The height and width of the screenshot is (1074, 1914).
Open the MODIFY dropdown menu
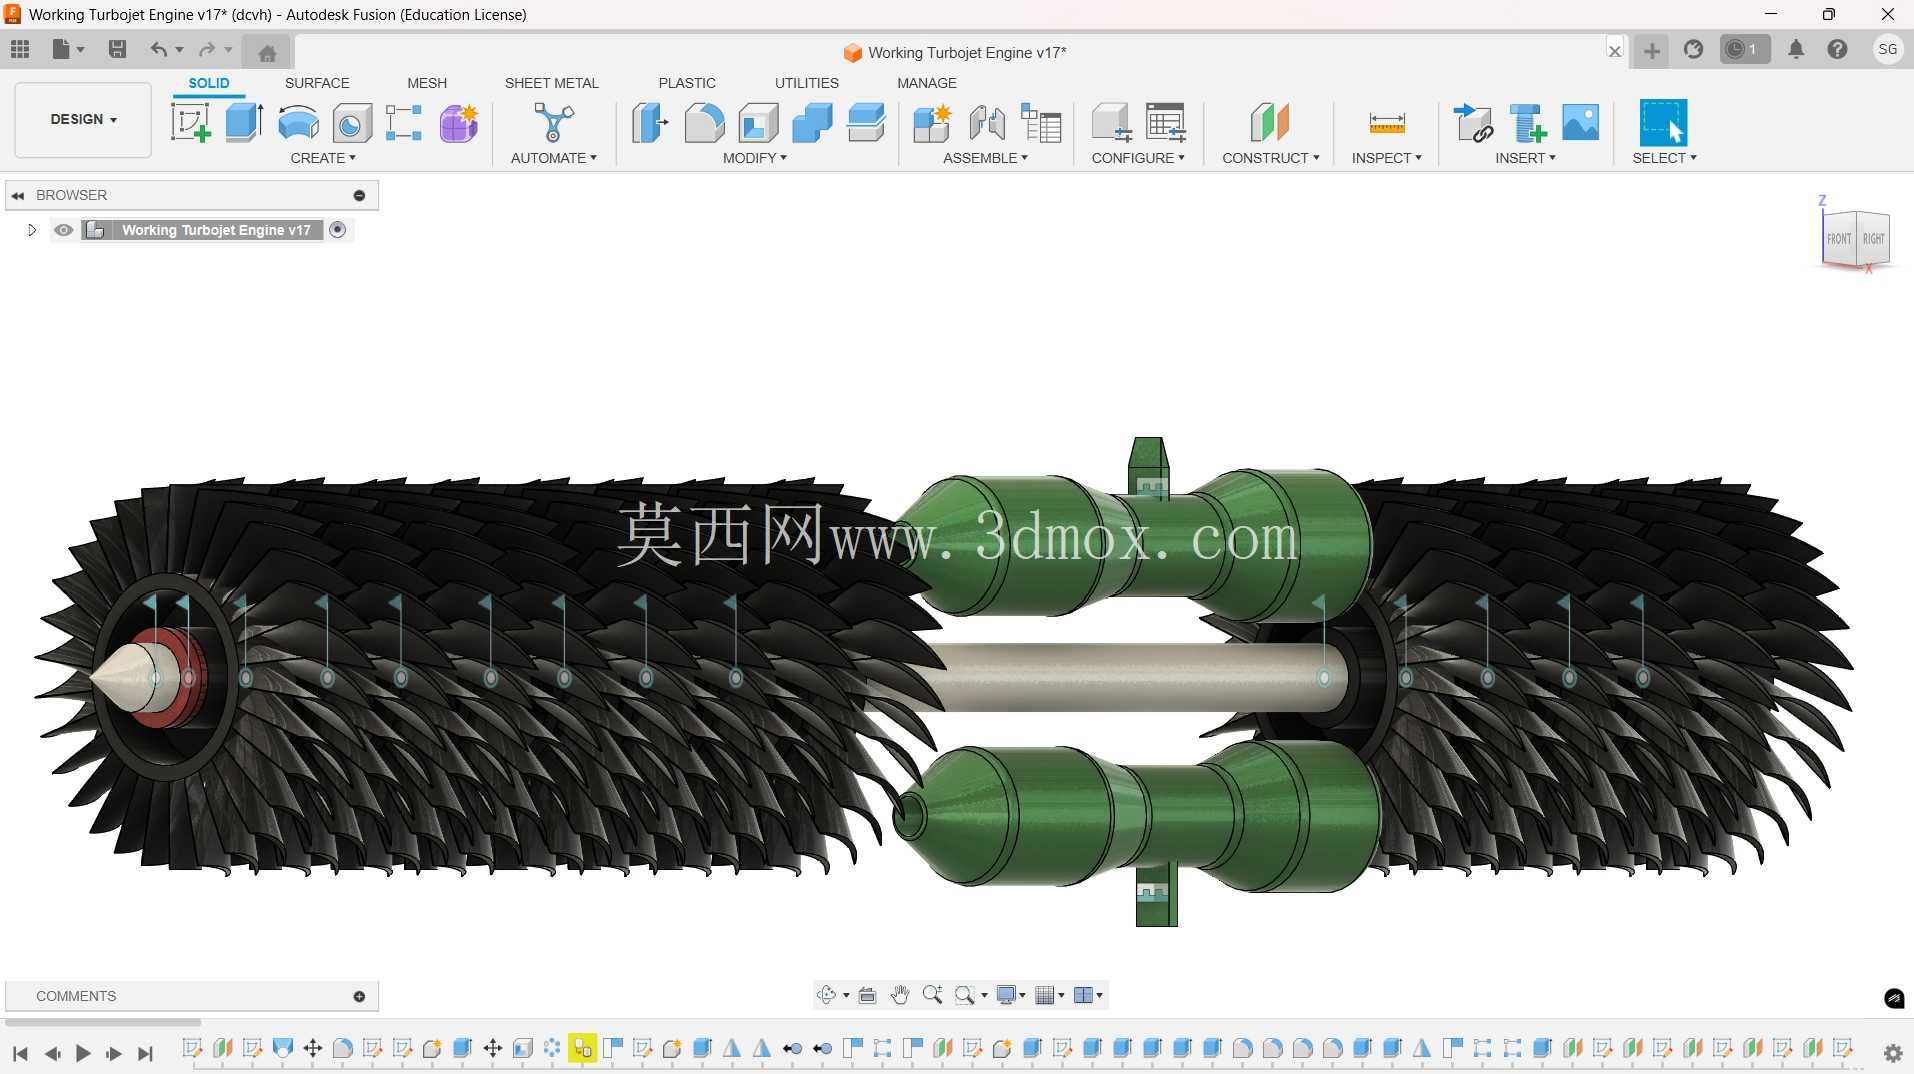click(755, 158)
